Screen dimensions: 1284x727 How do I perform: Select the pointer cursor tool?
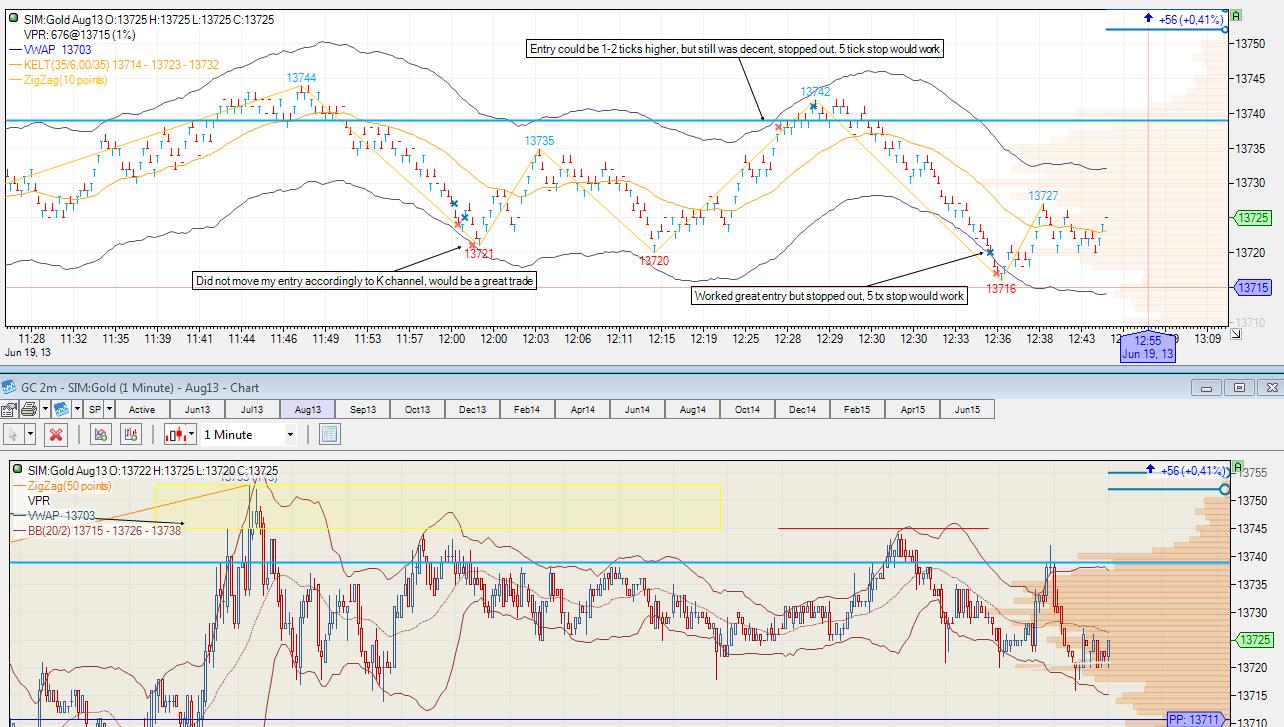coord(13,434)
